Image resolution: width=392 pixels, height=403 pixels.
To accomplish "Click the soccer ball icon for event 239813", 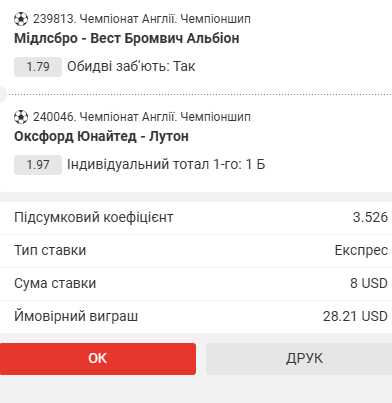I will point(21,19).
